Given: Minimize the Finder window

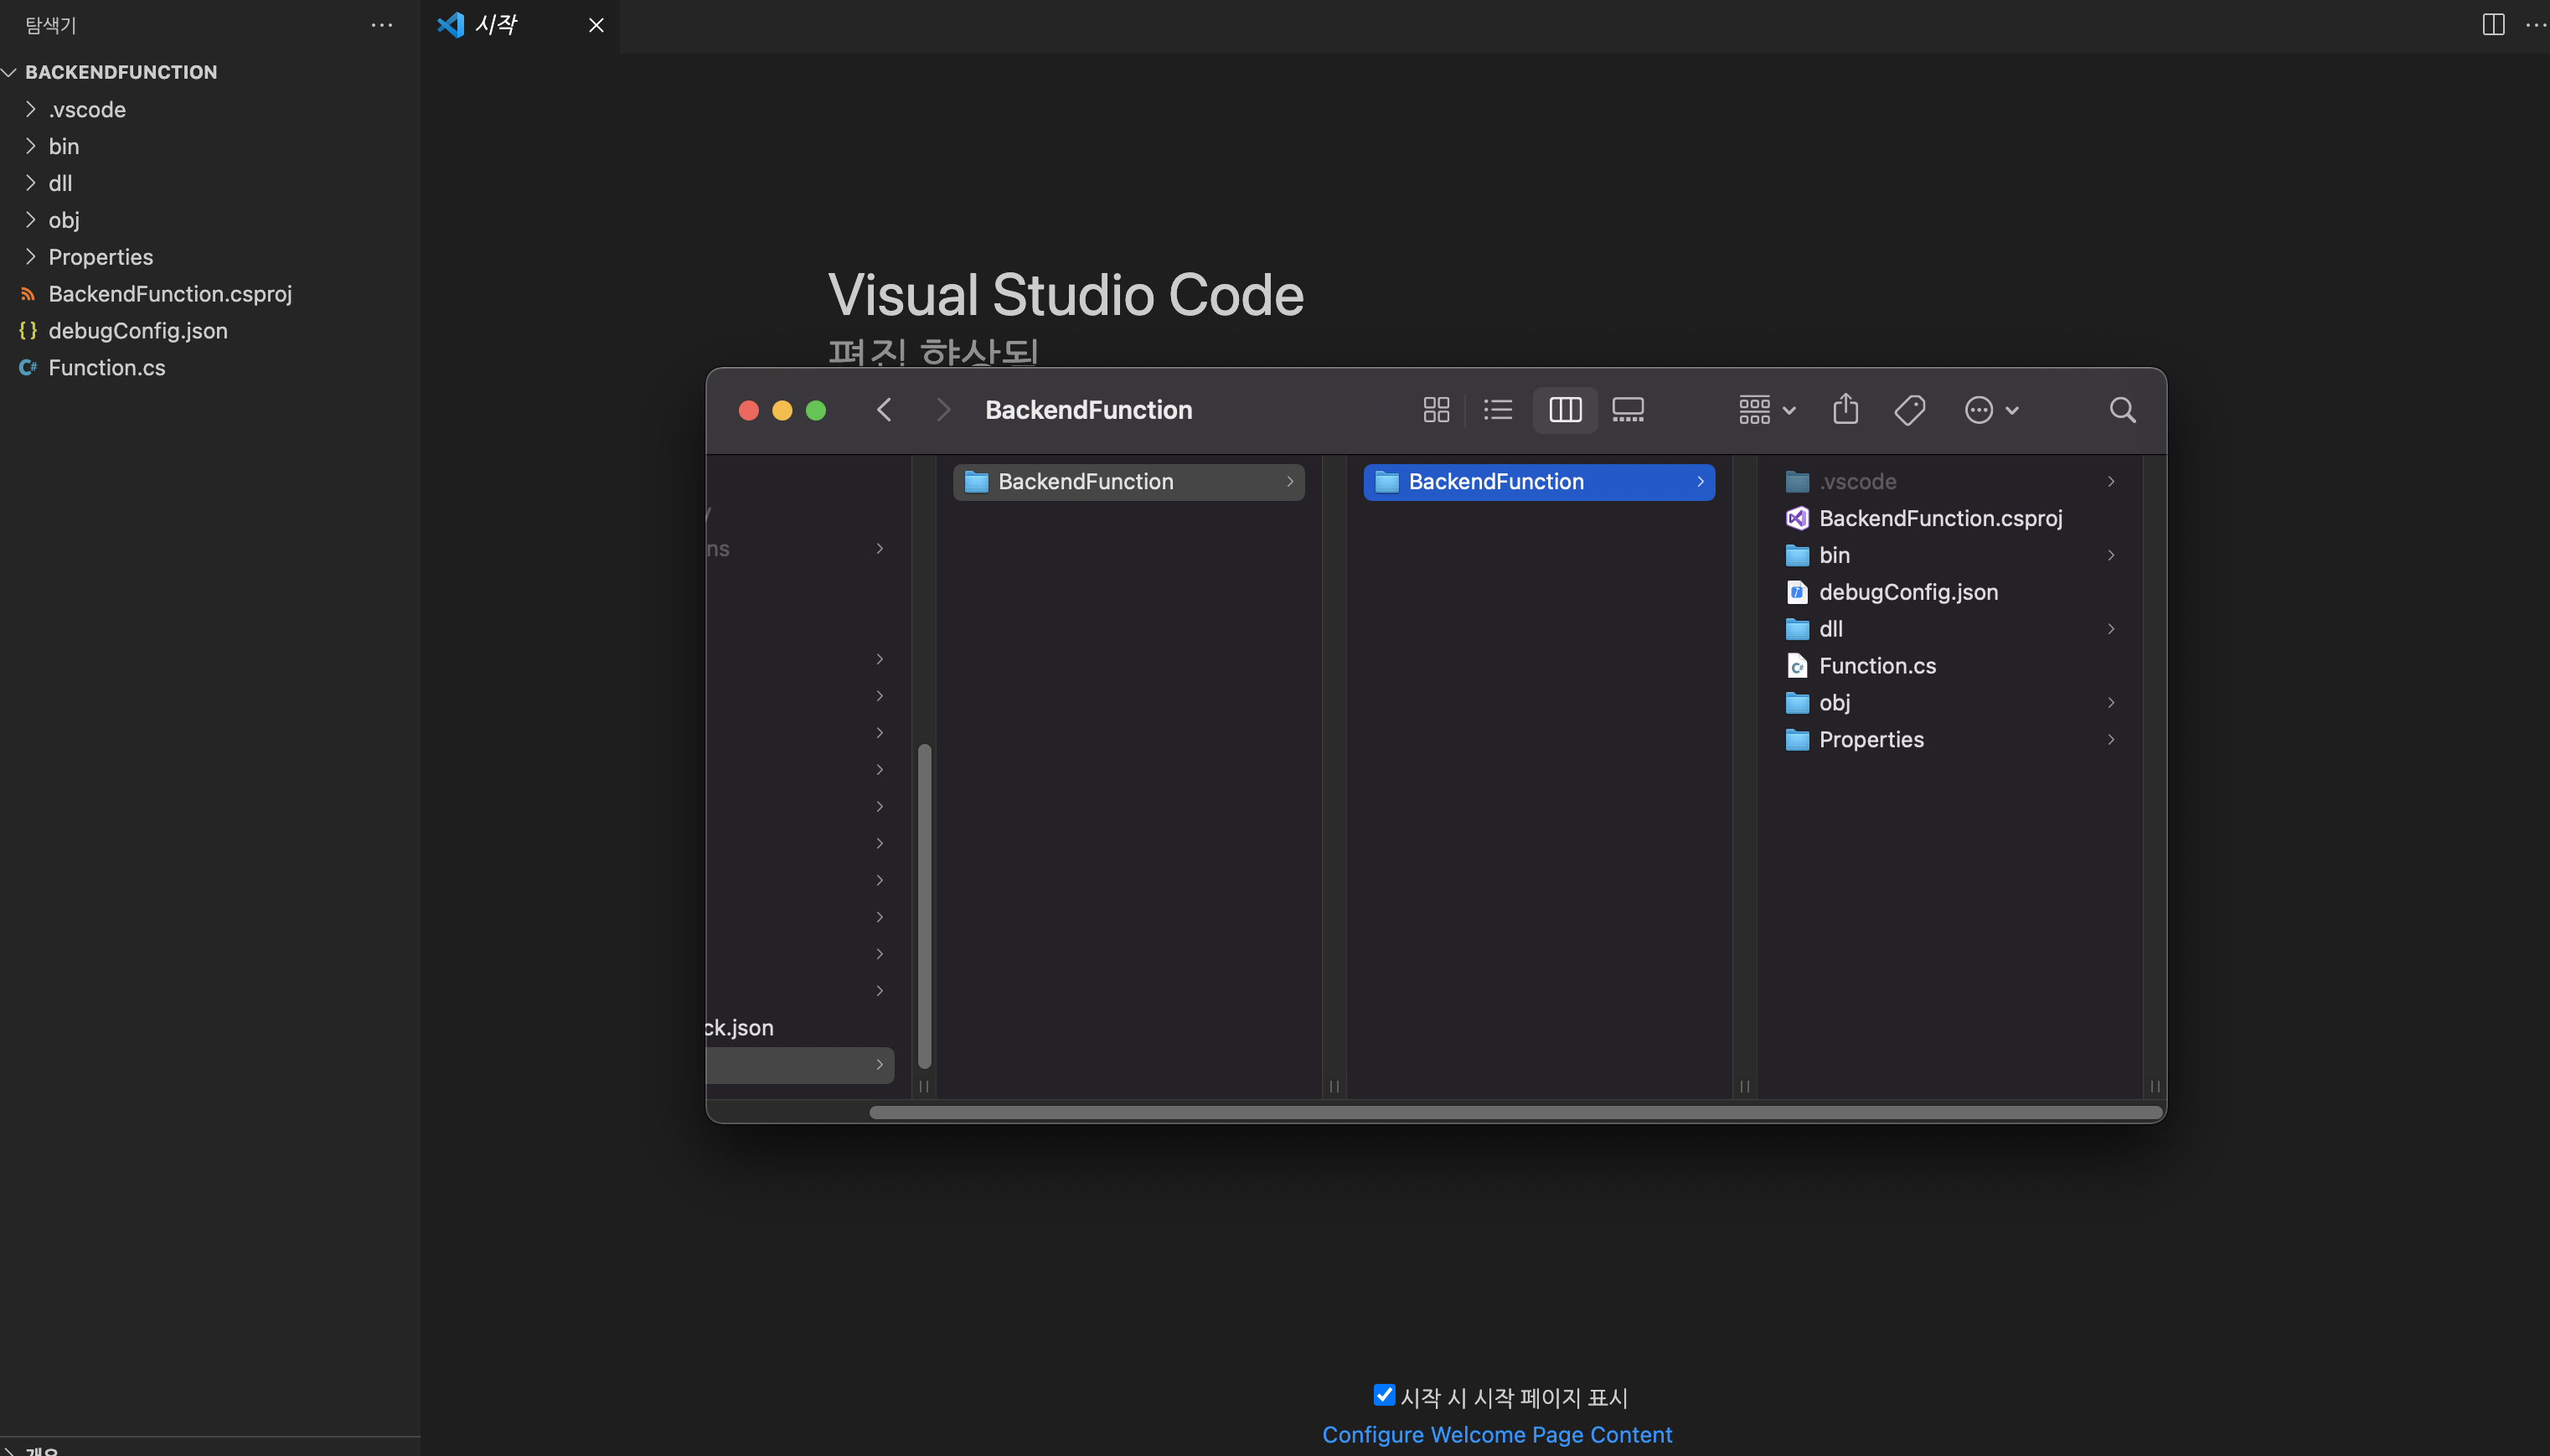Looking at the screenshot, I should pyautogui.click(x=782, y=410).
